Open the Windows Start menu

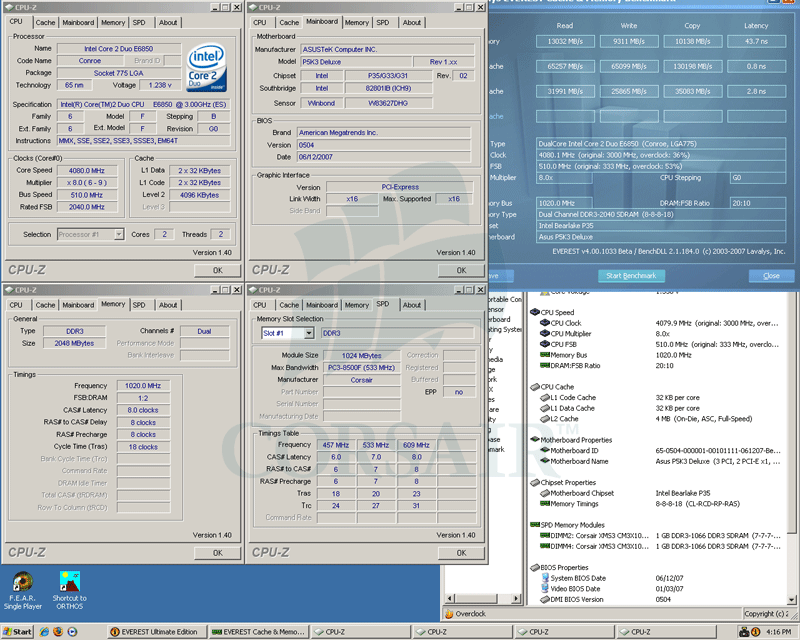pos(17,632)
